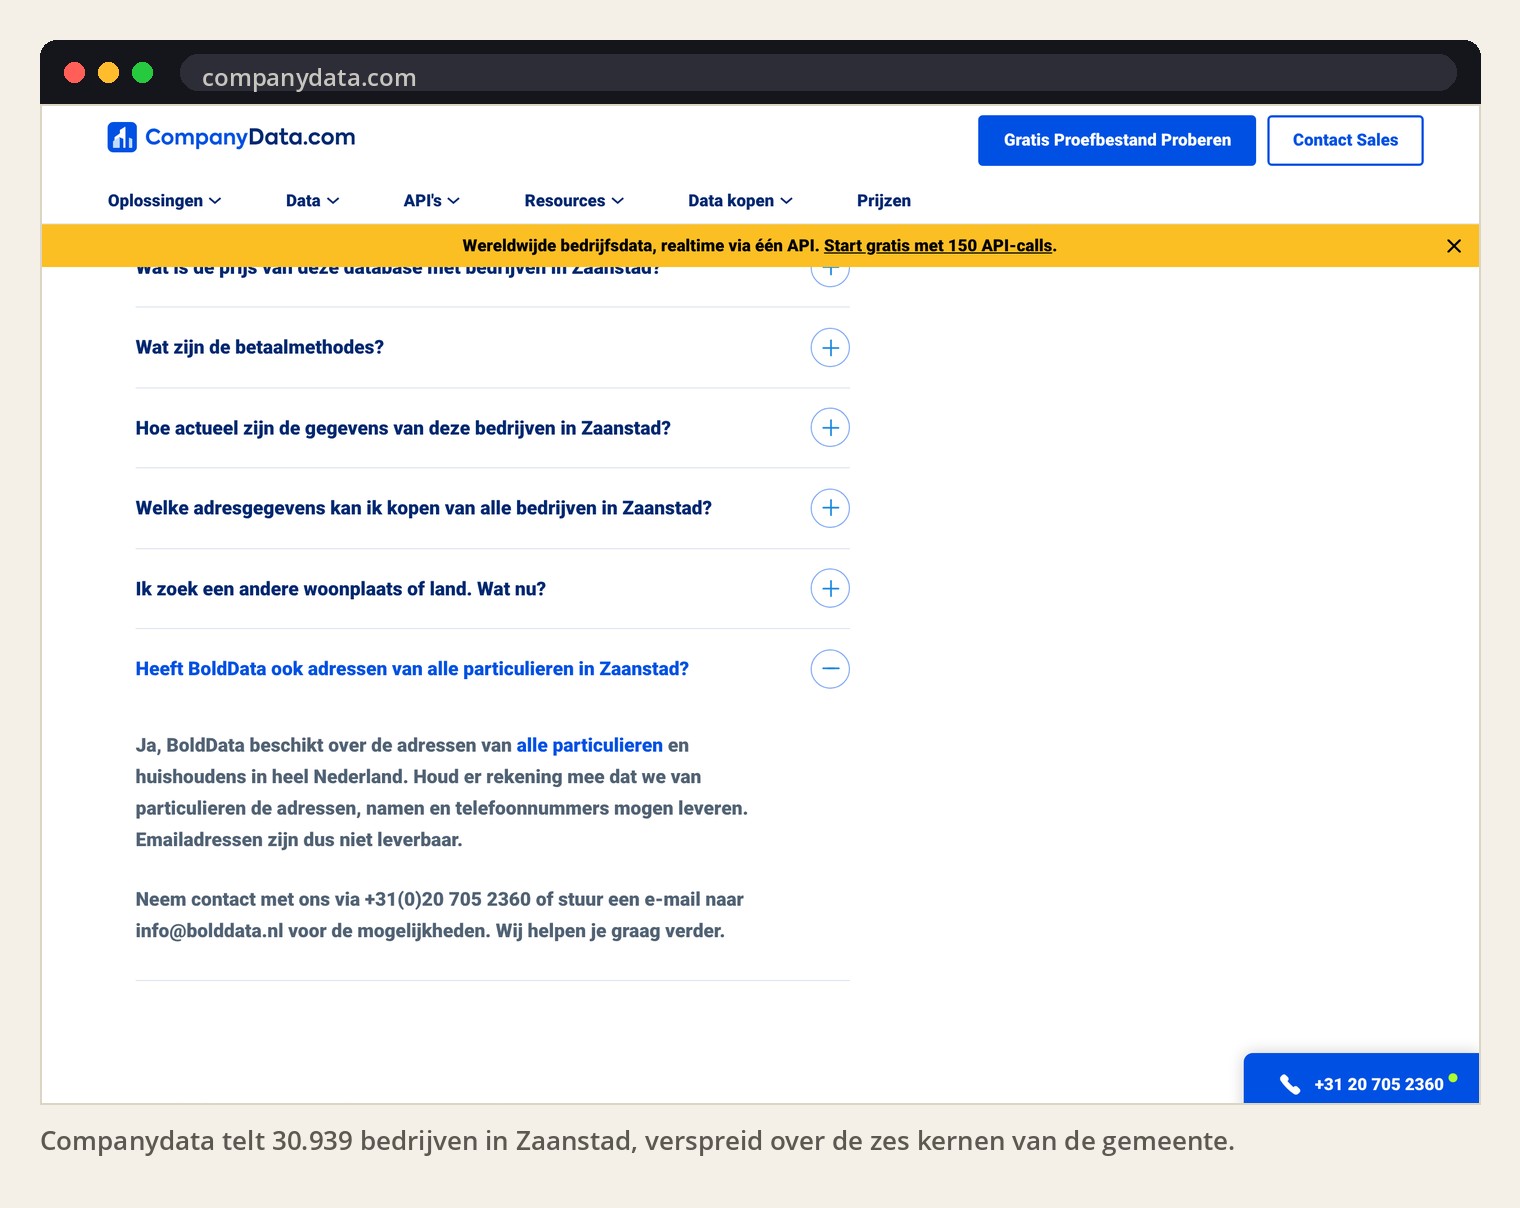Click the green maximize window dot
This screenshot has height=1208, width=1520.
click(143, 72)
